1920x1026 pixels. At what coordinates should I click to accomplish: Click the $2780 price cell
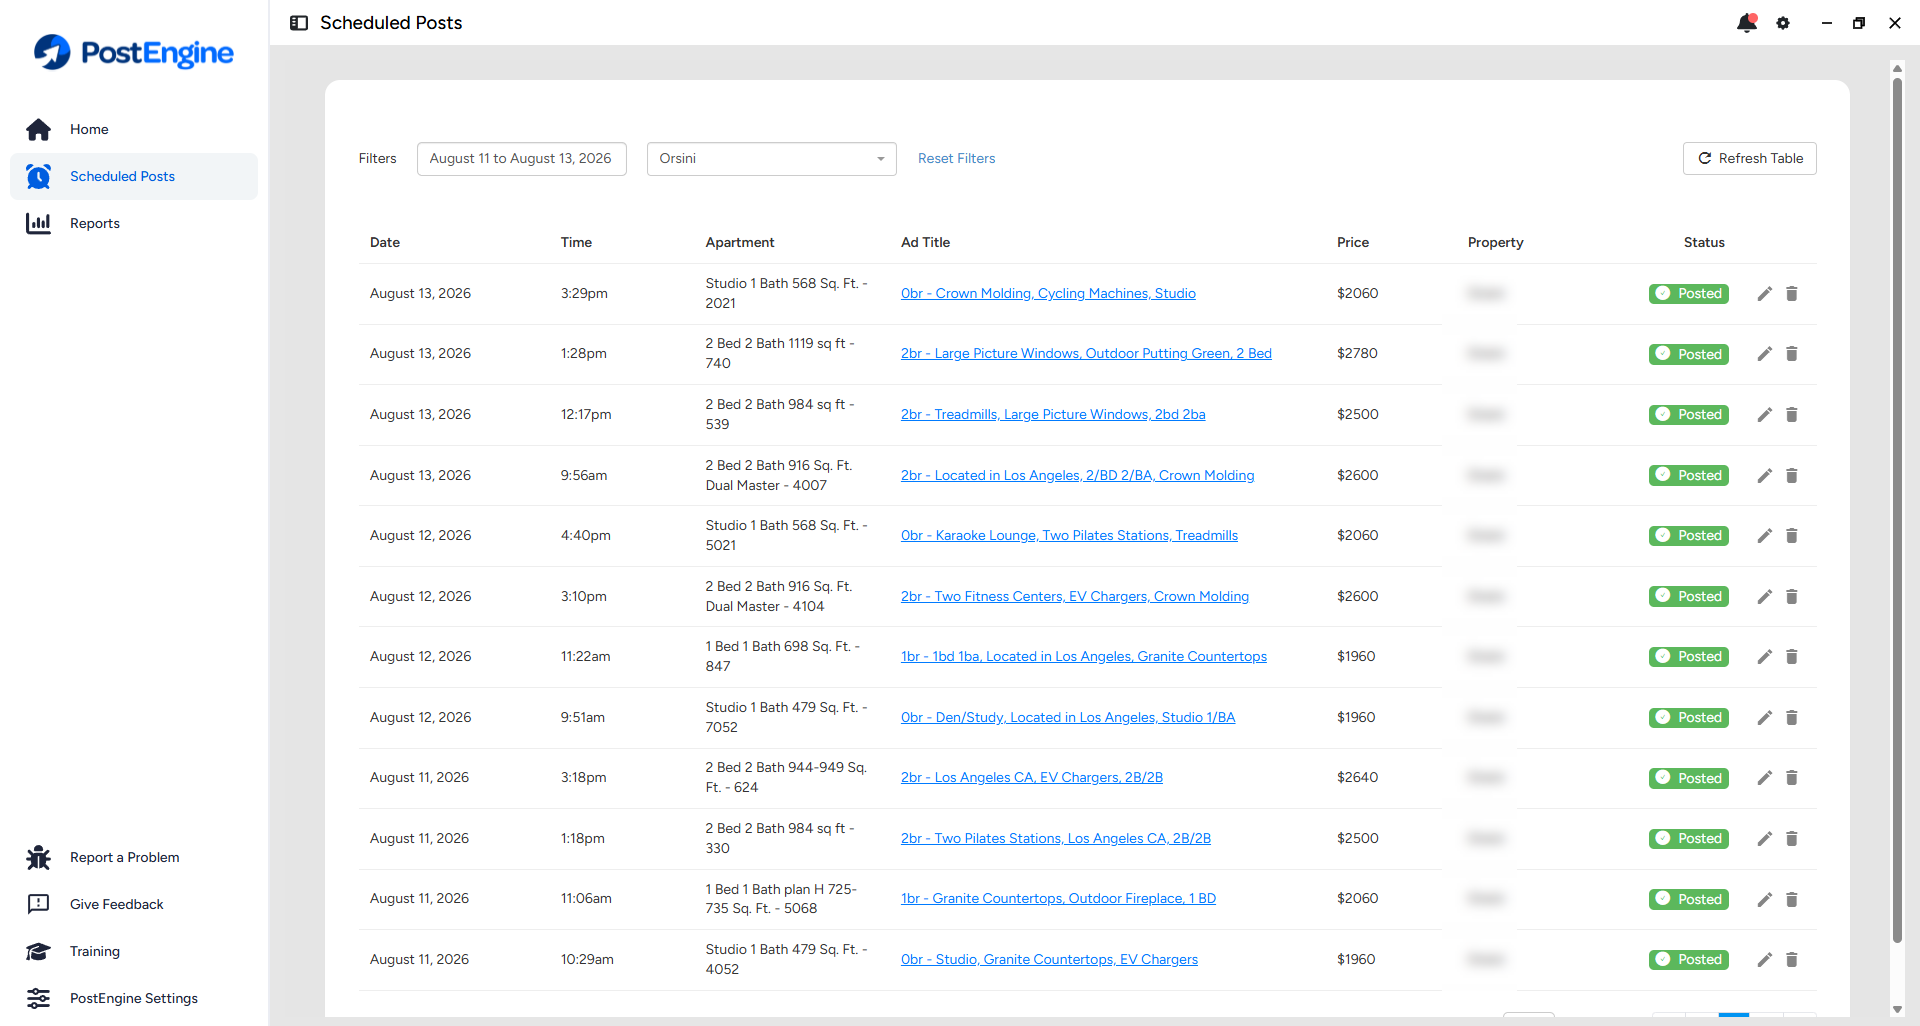click(1357, 354)
